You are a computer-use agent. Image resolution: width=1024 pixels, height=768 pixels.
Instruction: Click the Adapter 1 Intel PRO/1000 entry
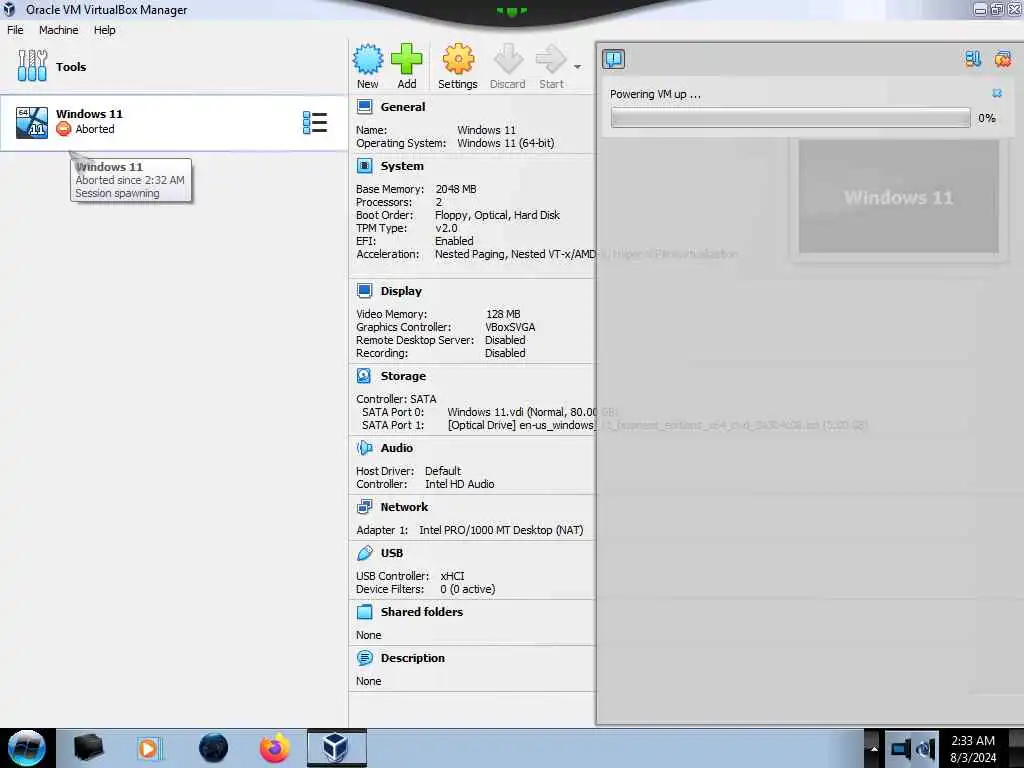click(x=501, y=530)
